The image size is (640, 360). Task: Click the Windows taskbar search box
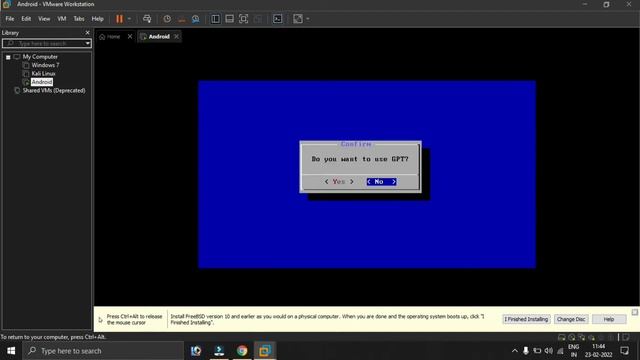coord(103,351)
